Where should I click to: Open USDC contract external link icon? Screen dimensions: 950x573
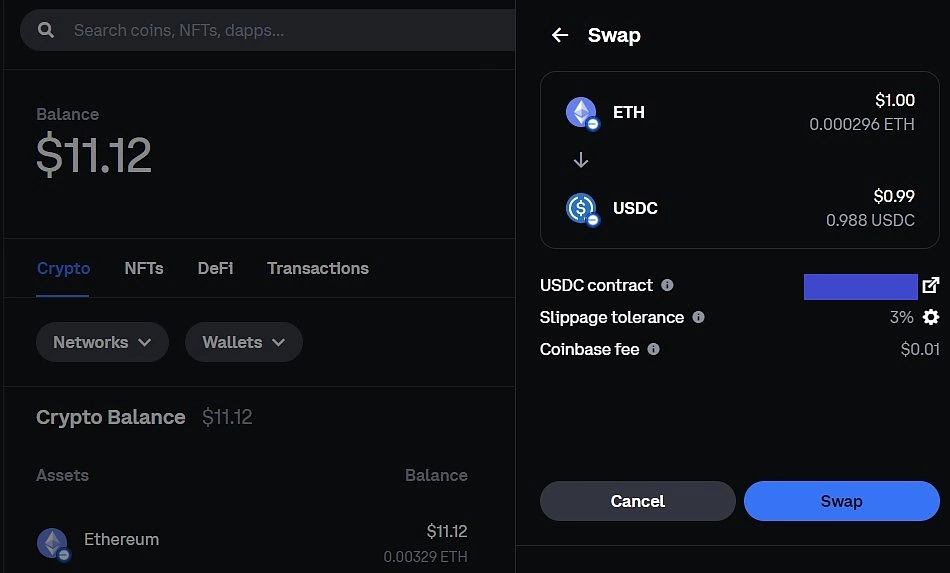tap(931, 285)
